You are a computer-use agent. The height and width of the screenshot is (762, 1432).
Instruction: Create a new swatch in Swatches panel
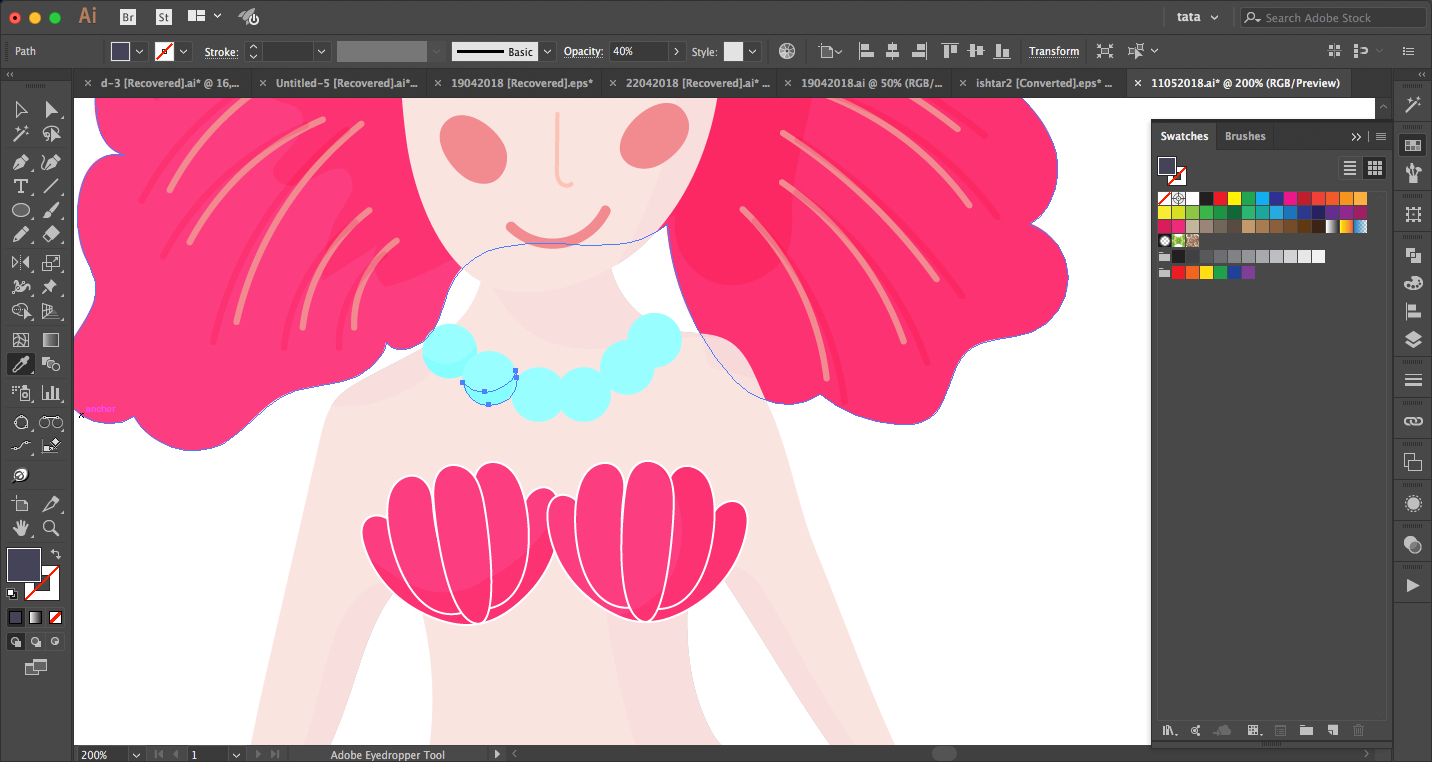click(1332, 731)
